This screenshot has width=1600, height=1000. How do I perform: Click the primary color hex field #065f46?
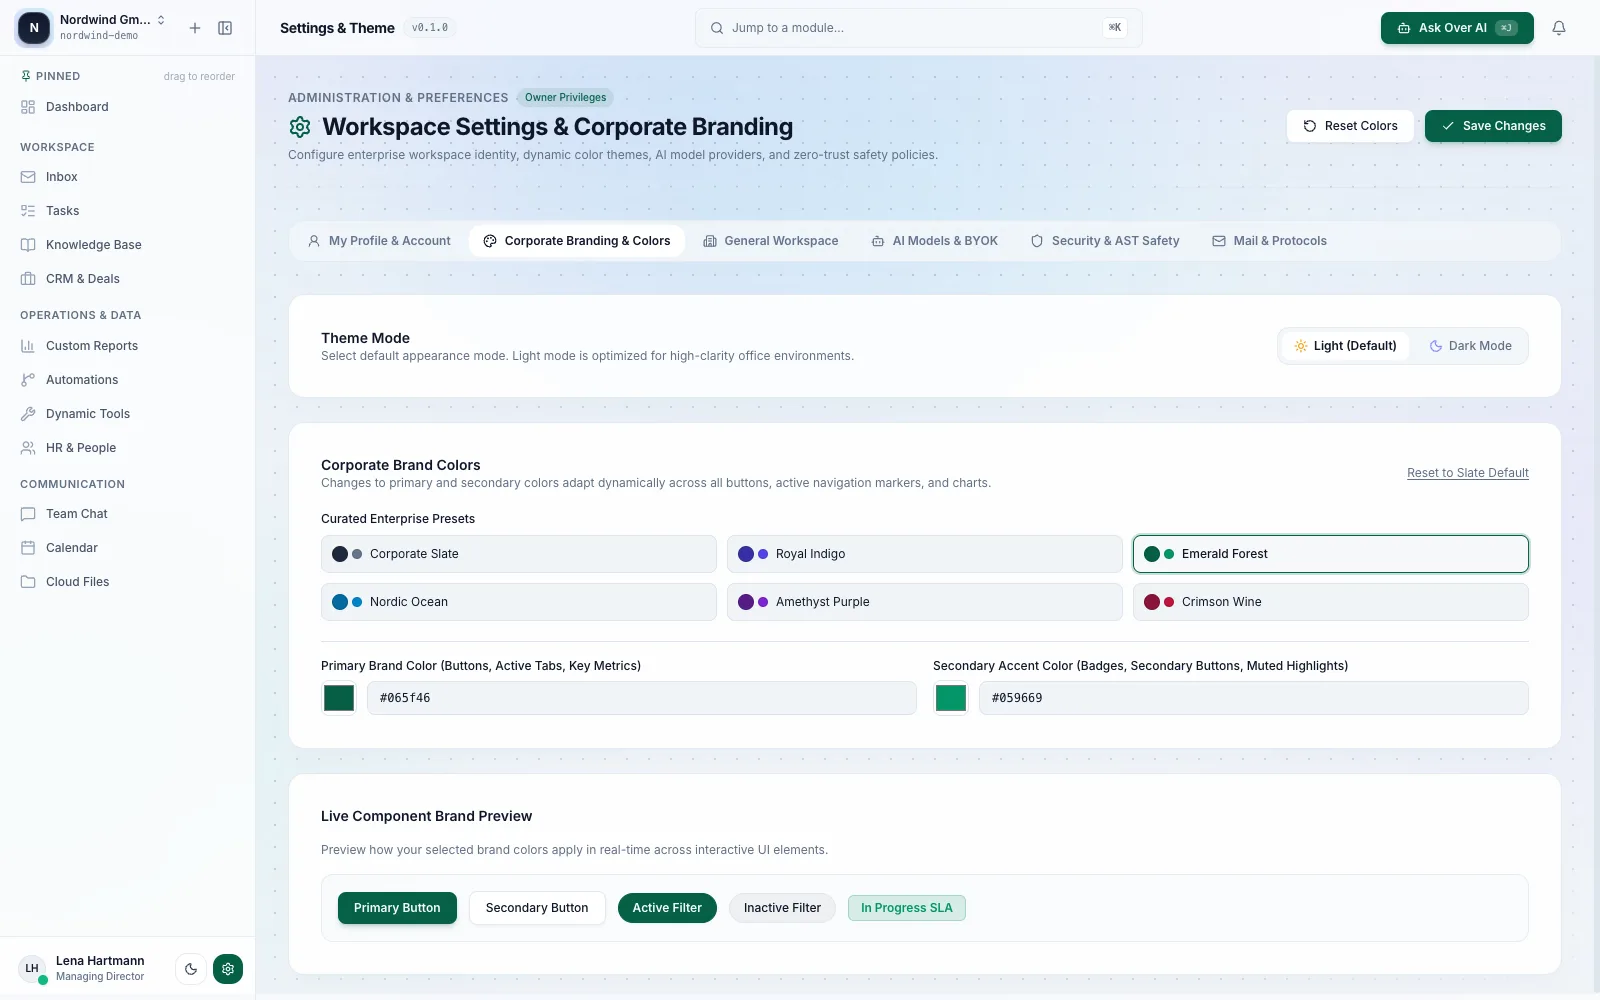click(642, 698)
